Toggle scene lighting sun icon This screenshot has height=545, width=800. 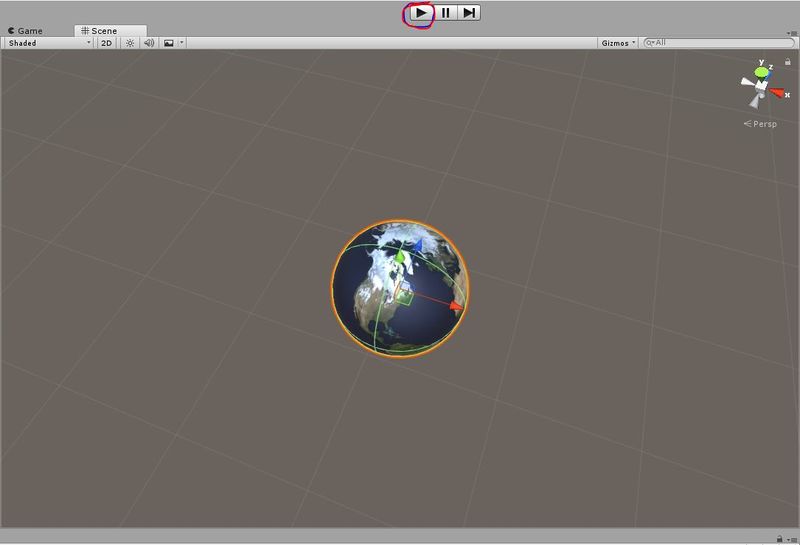(130, 43)
